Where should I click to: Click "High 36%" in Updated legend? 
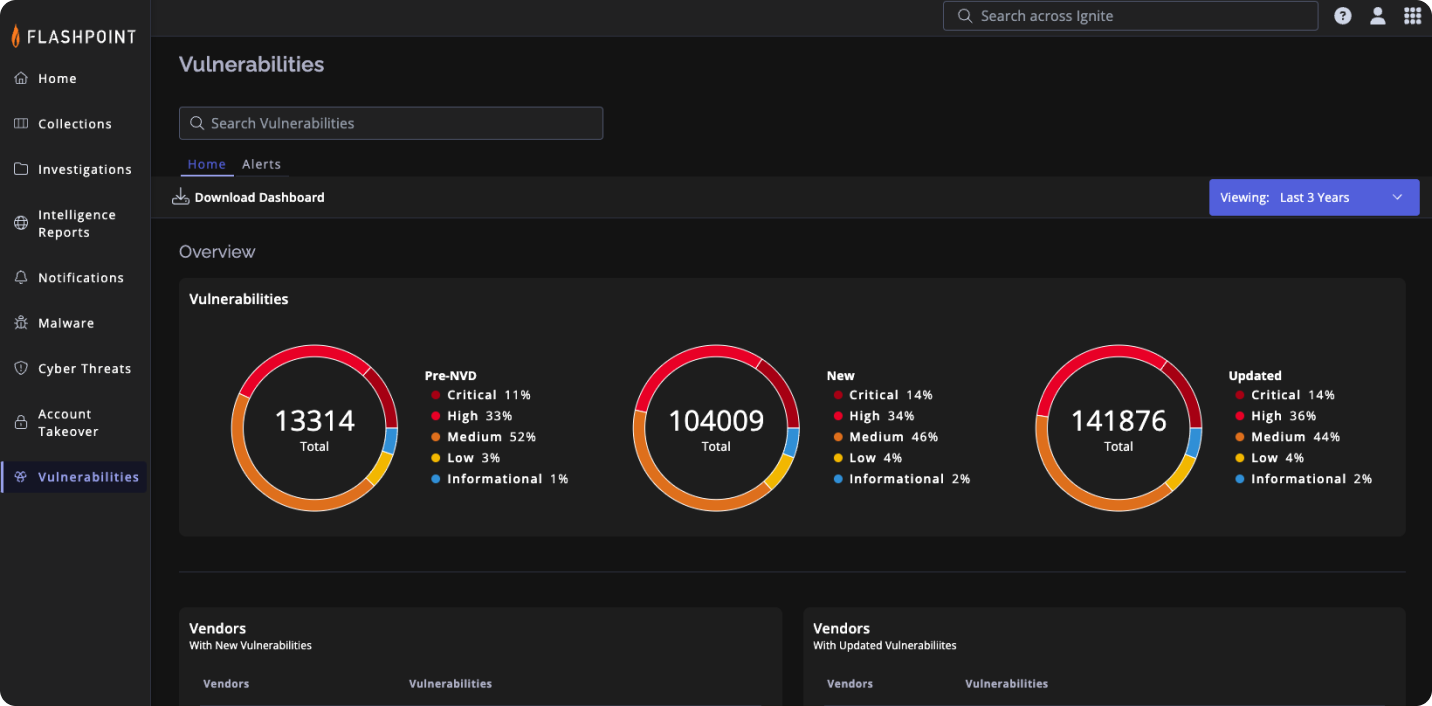coord(1284,416)
